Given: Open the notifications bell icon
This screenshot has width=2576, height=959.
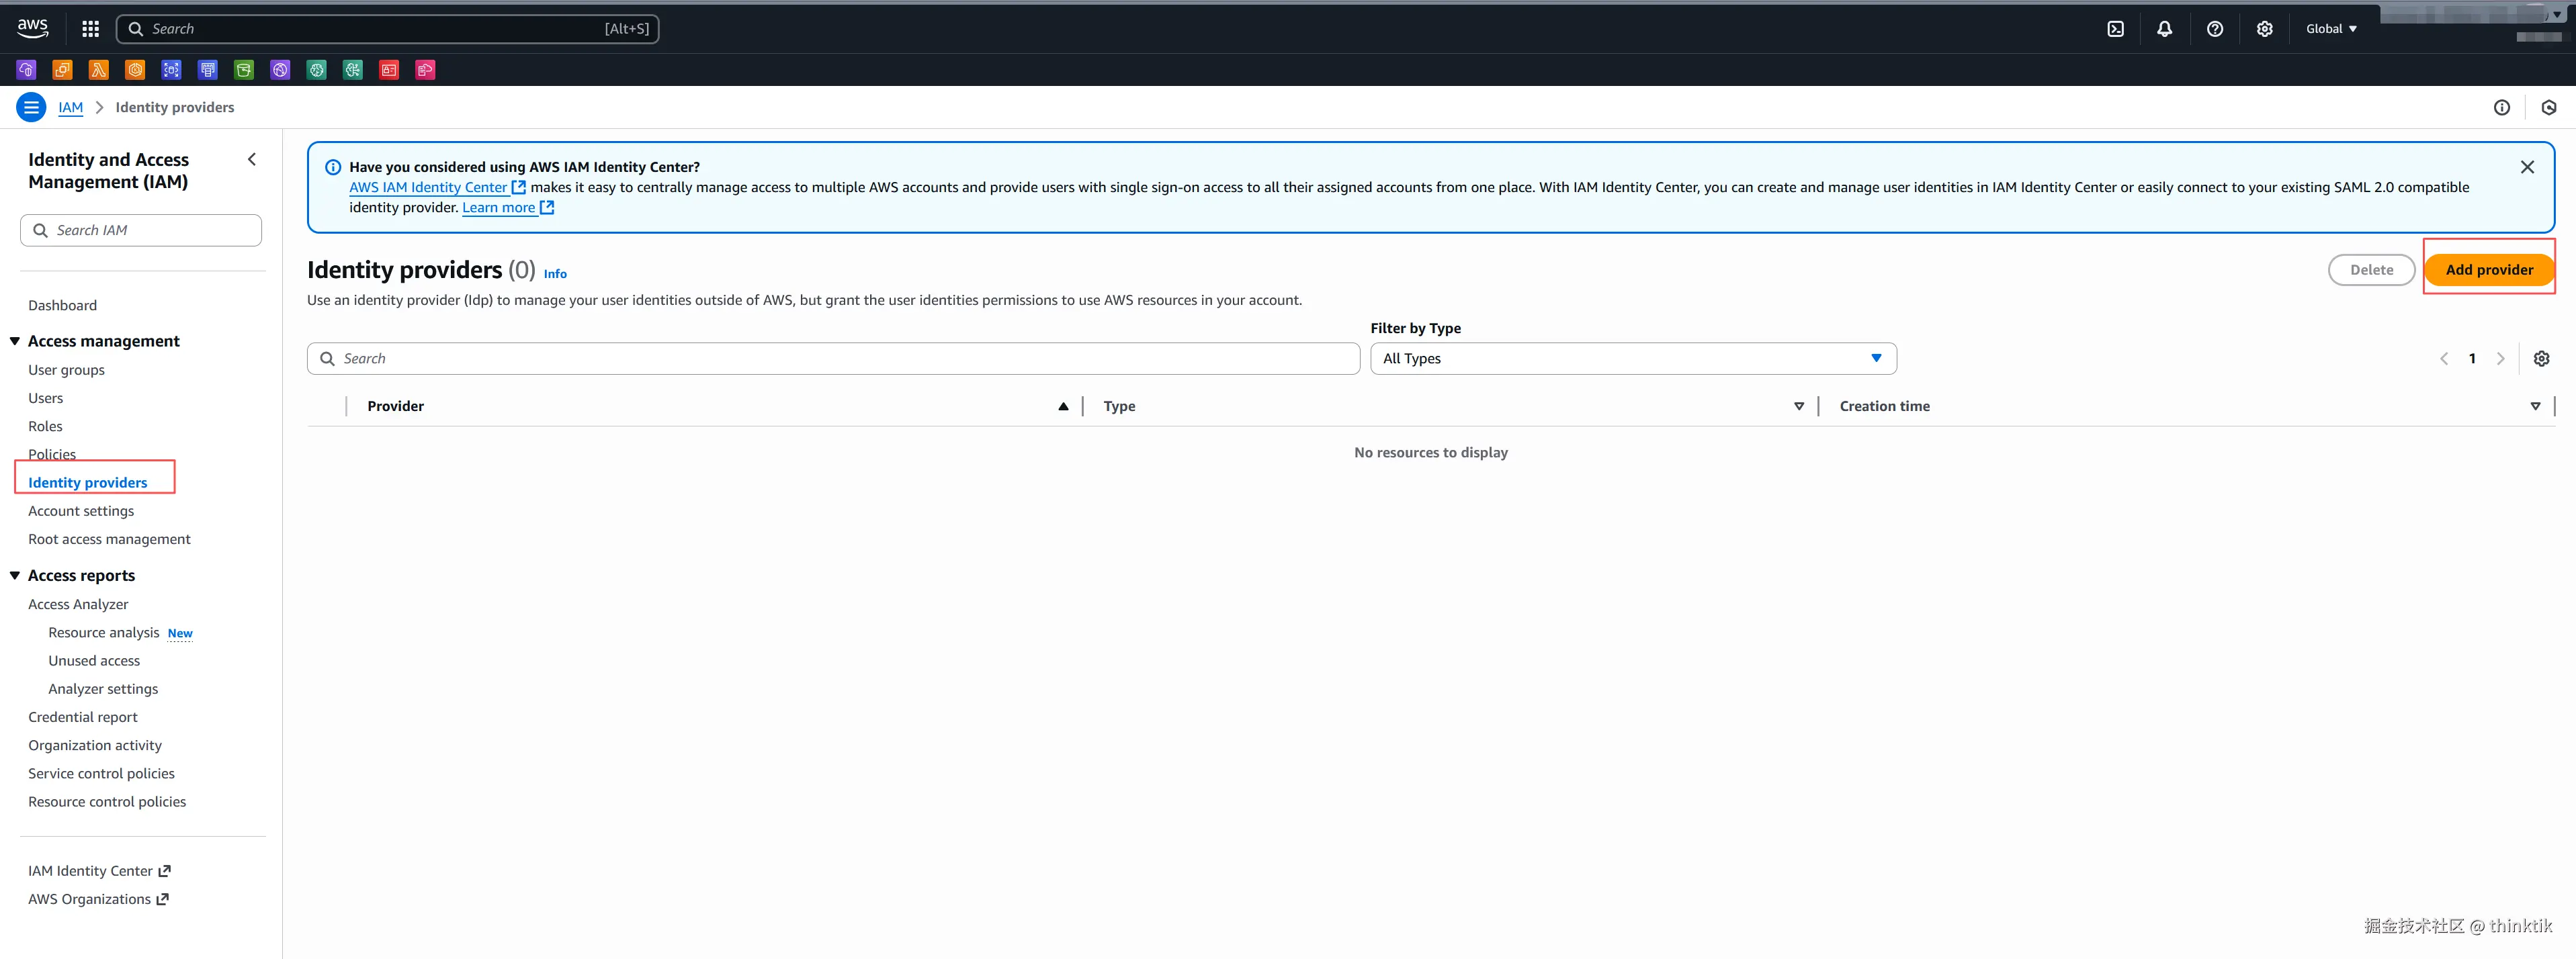Looking at the screenshot, I should (2164, 29).
